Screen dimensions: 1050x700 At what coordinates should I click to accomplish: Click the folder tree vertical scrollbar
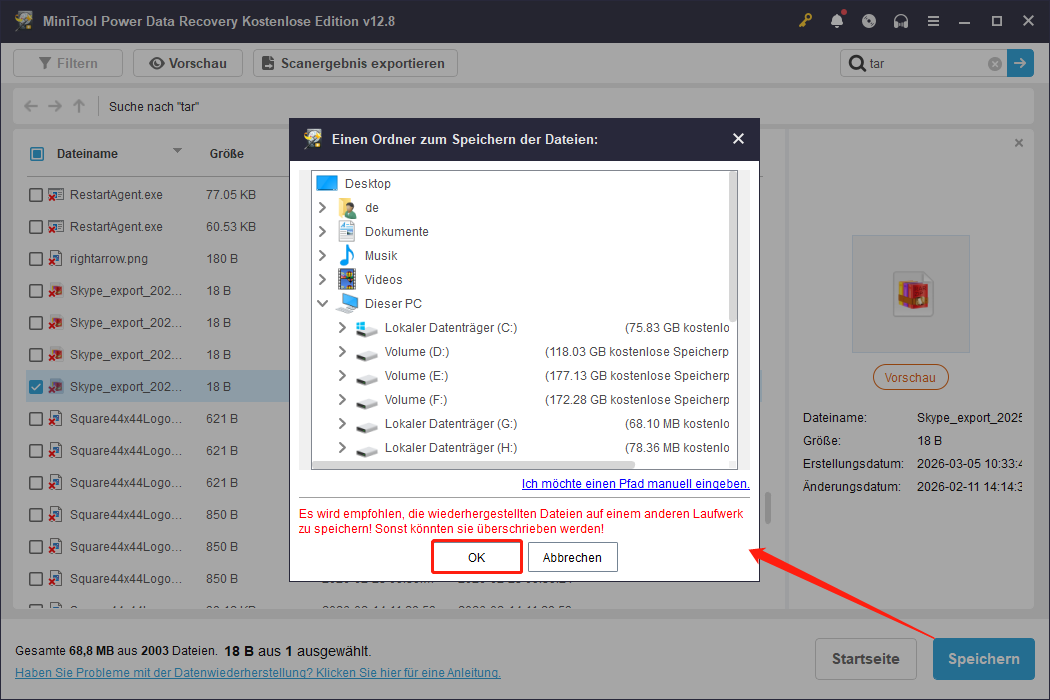733,247
